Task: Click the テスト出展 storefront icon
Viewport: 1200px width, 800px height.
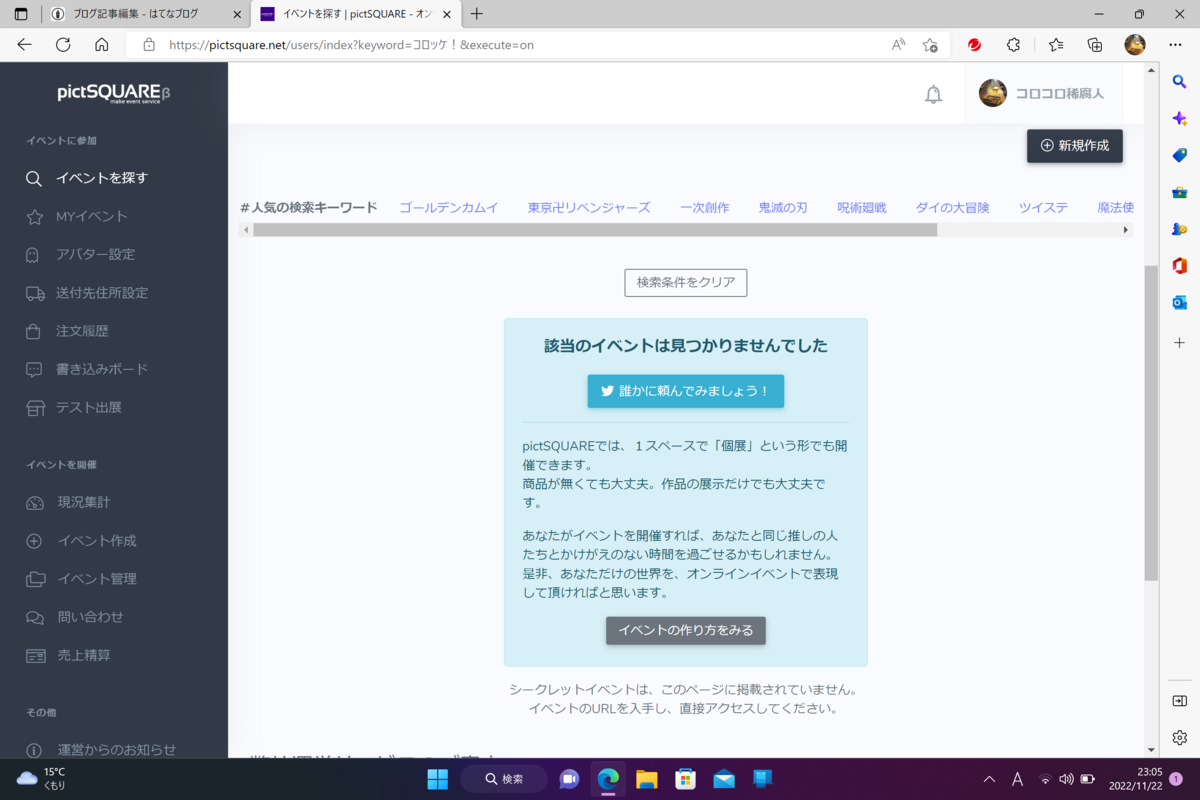Action: pyautogui.click(x=35, y=408)
